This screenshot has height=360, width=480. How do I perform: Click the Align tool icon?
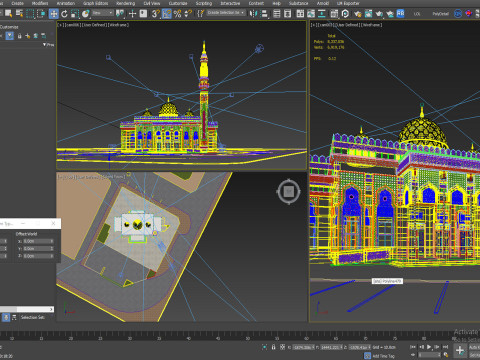coord(264,14)
